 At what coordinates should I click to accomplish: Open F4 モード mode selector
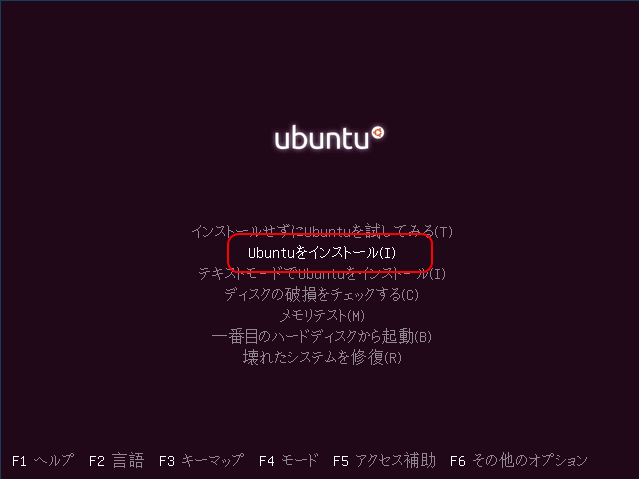point(289,461)
